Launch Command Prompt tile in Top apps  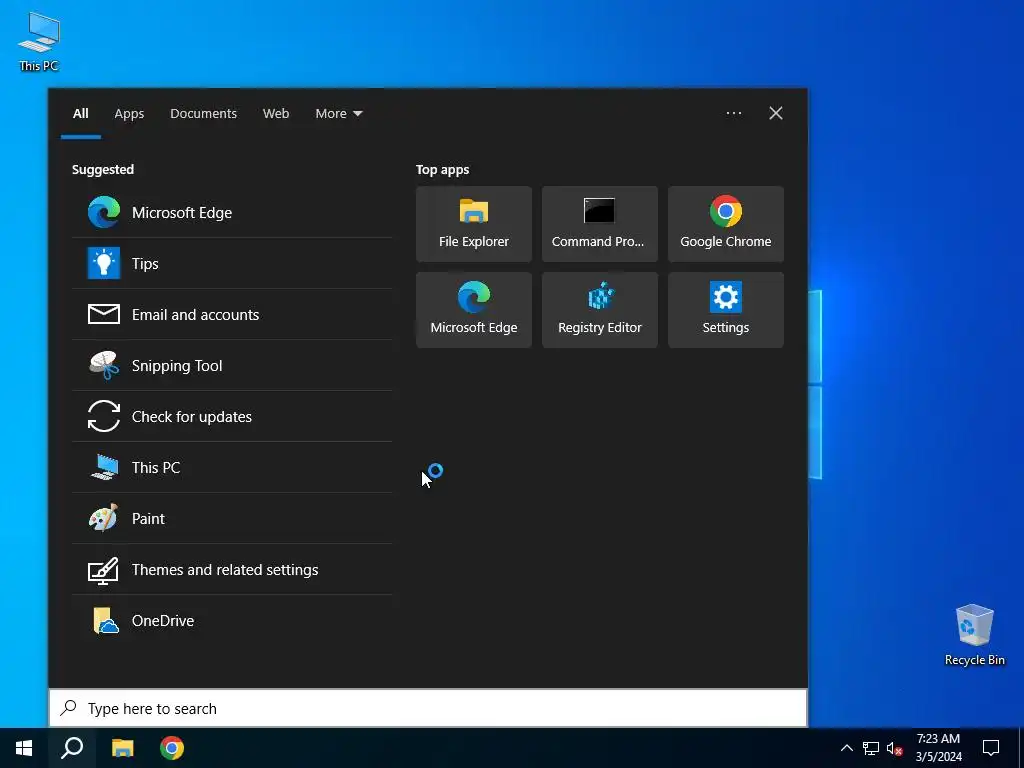point(600,224)
